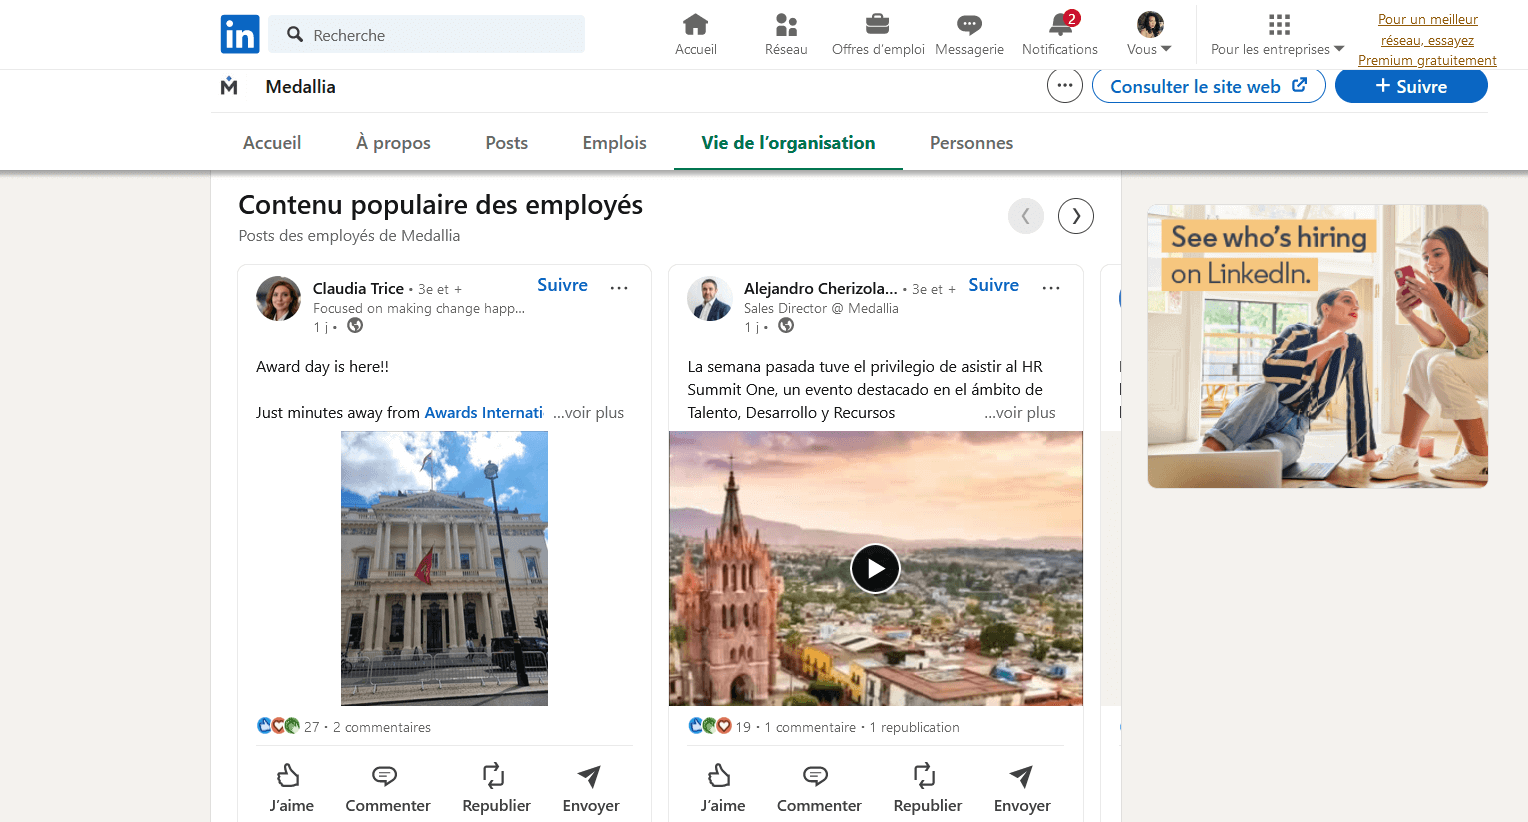
Task: Click Sales Director @ Medallia subtitle
Action: click(x=821, y=308)
